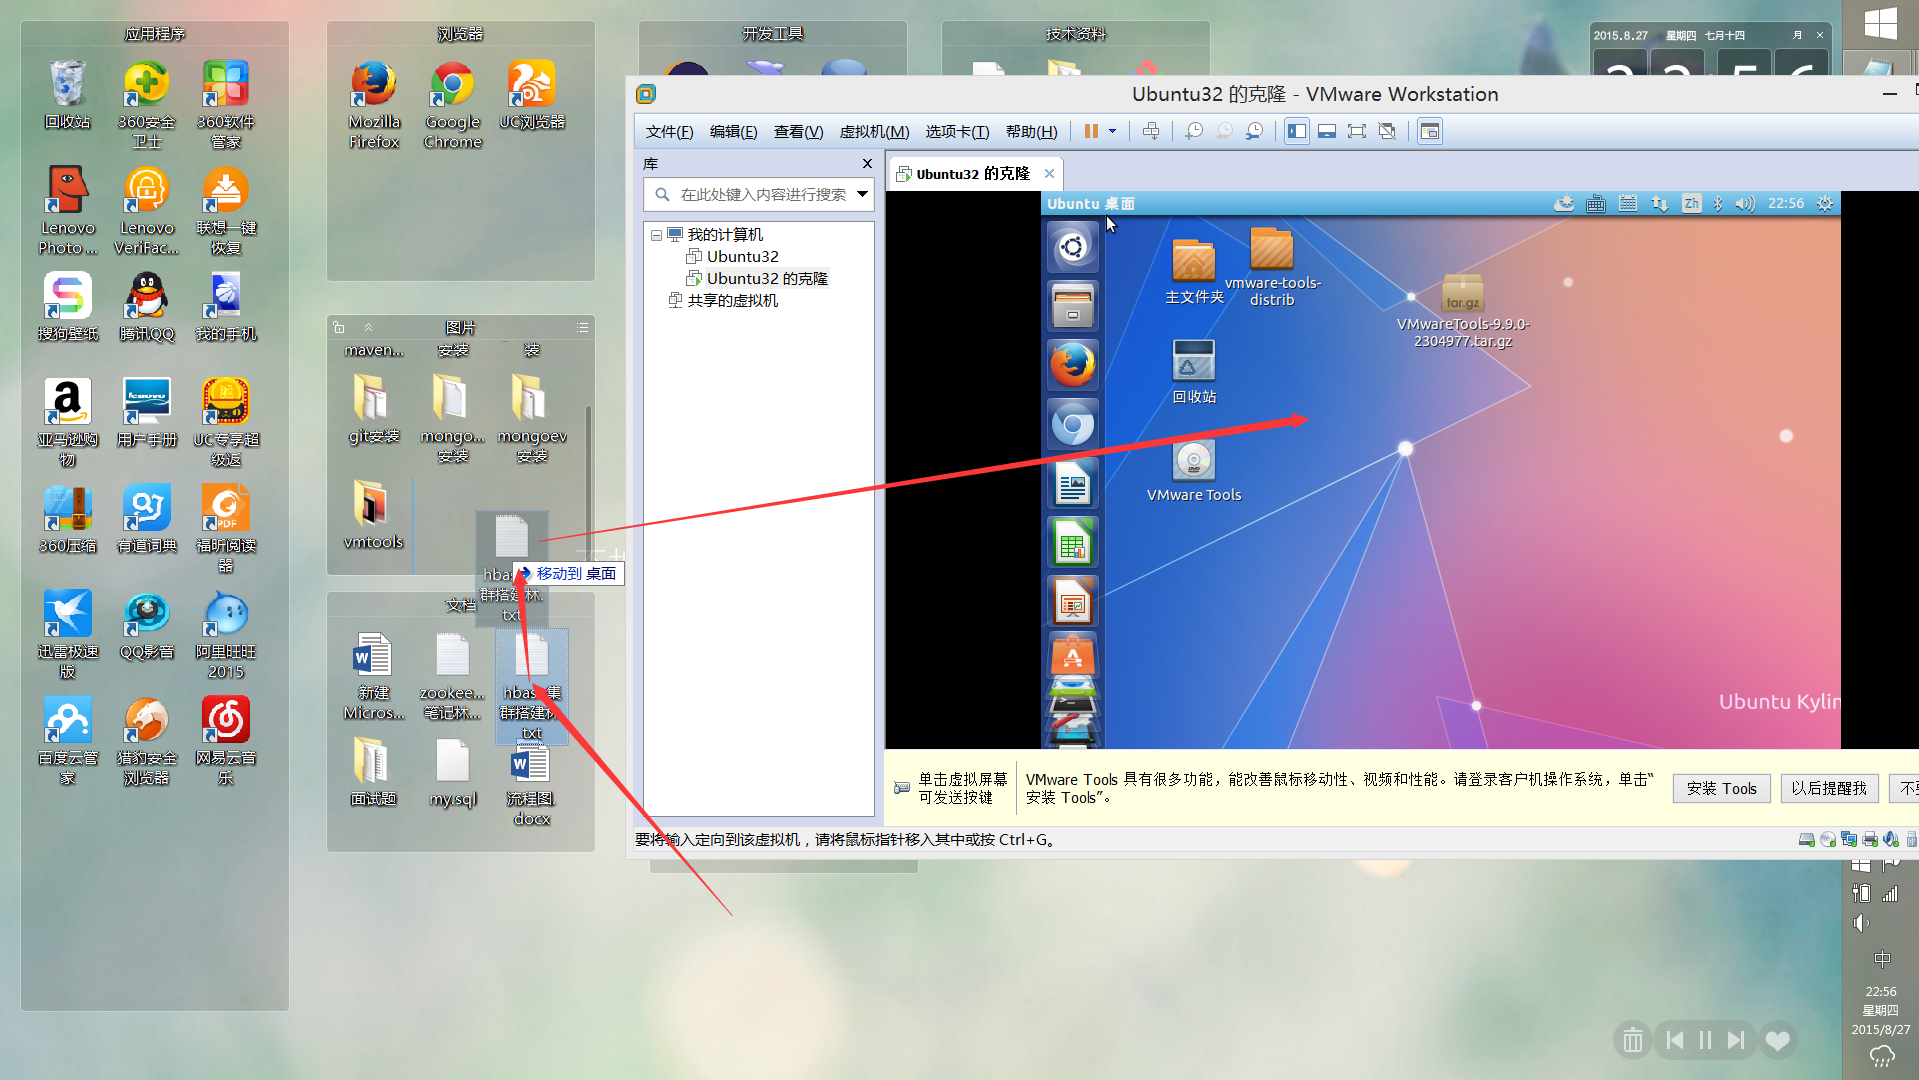
Task: Open the network indicator in Ubuntu panel
Action: click(x=1660, y=203)
